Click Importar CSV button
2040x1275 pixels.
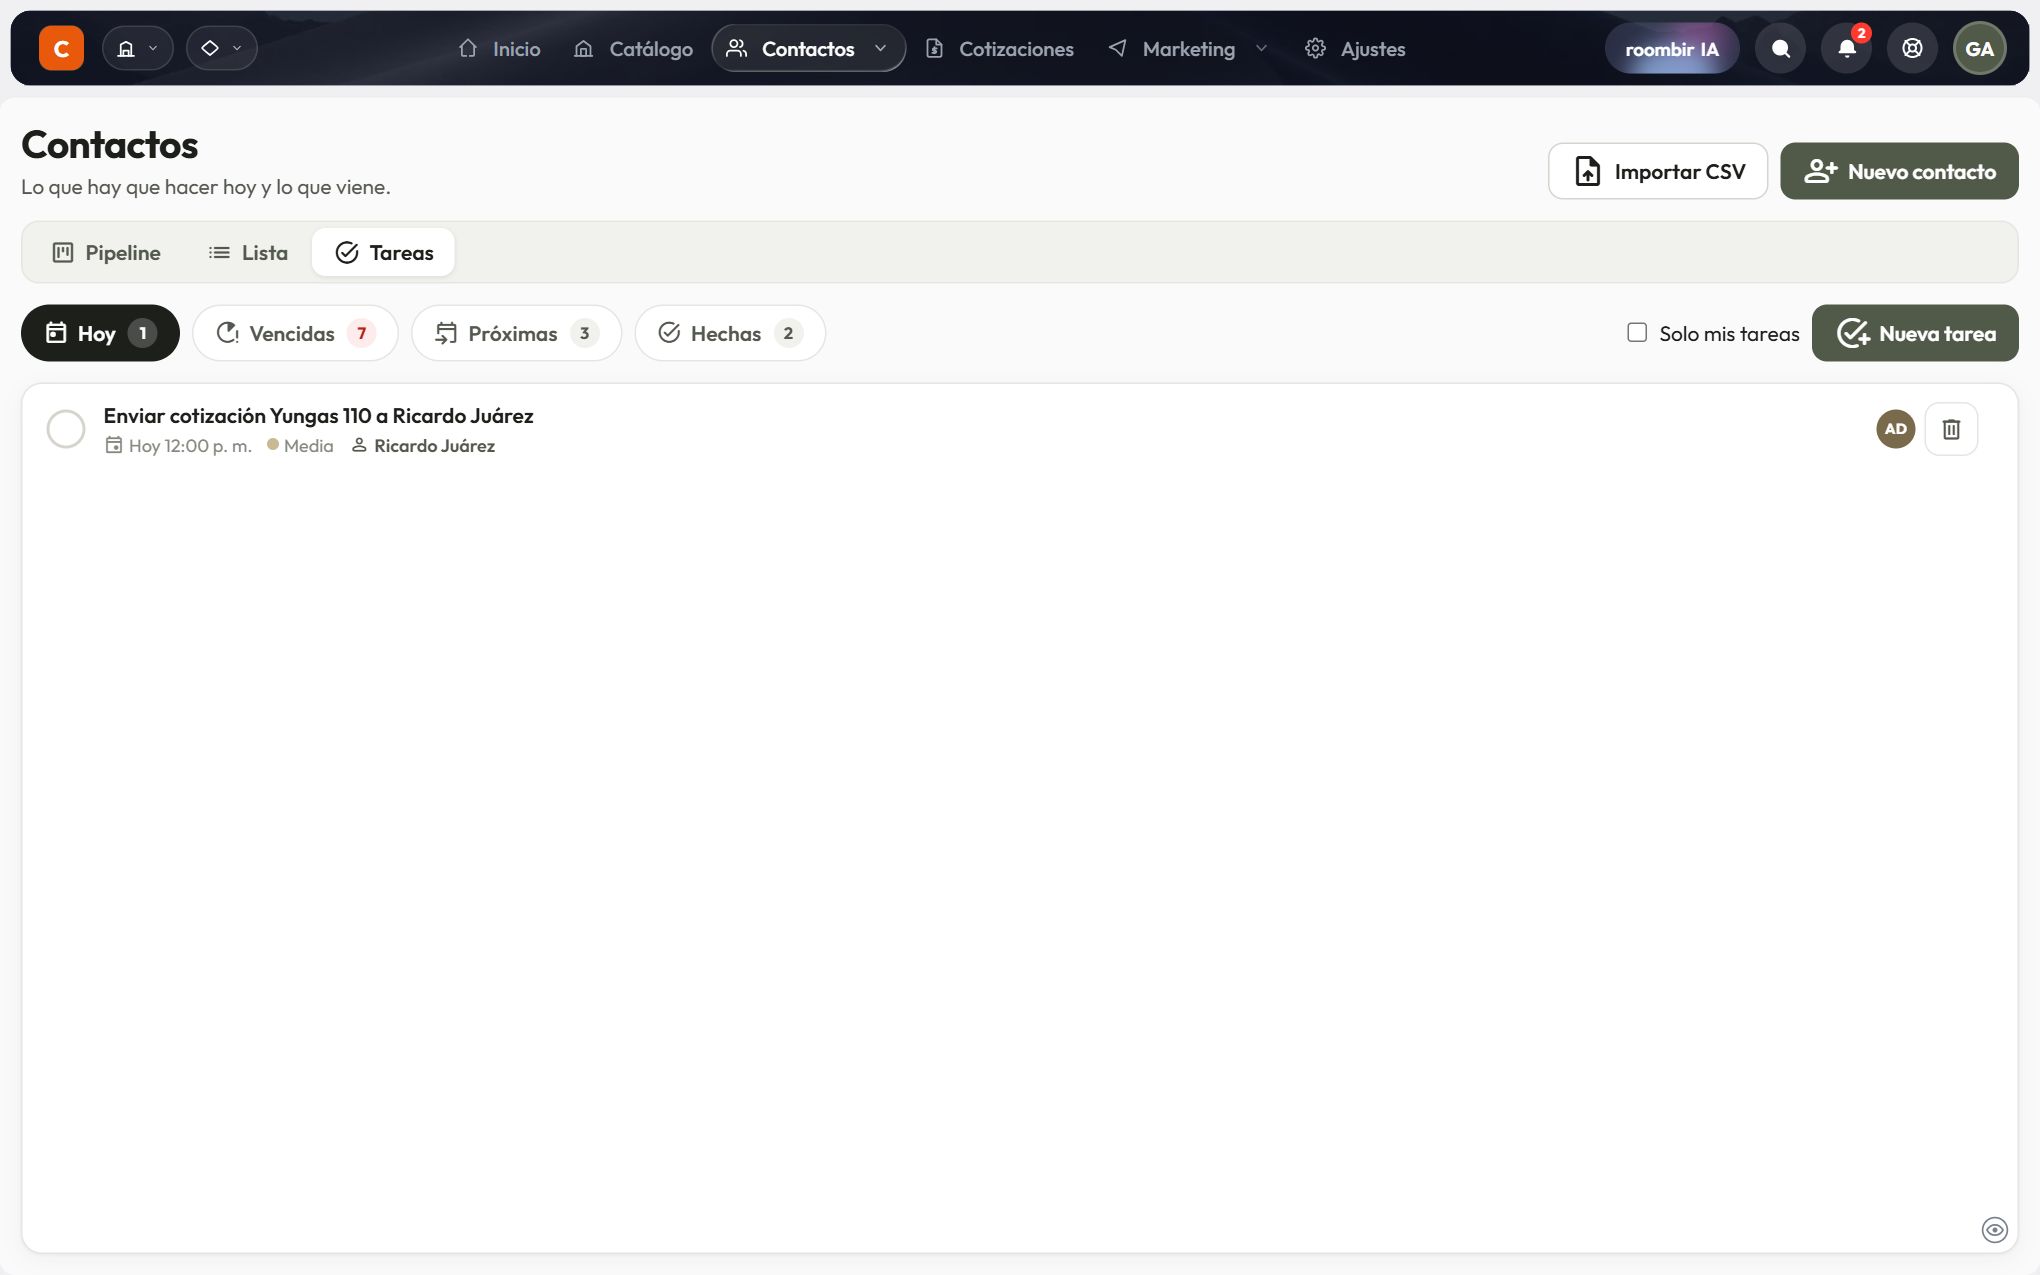(x=1658, y=171)
